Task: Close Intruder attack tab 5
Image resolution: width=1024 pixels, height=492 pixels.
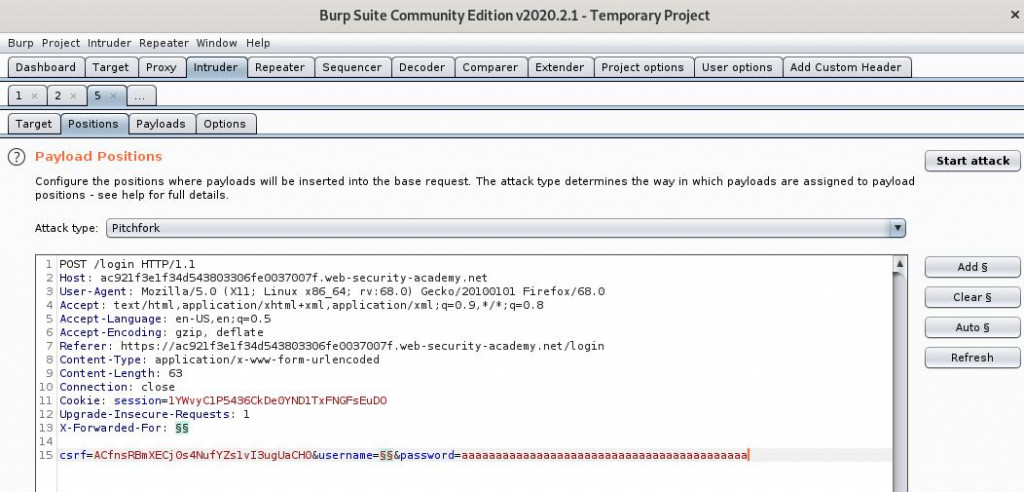Action: pyautogui.click(x=113, y=96)
